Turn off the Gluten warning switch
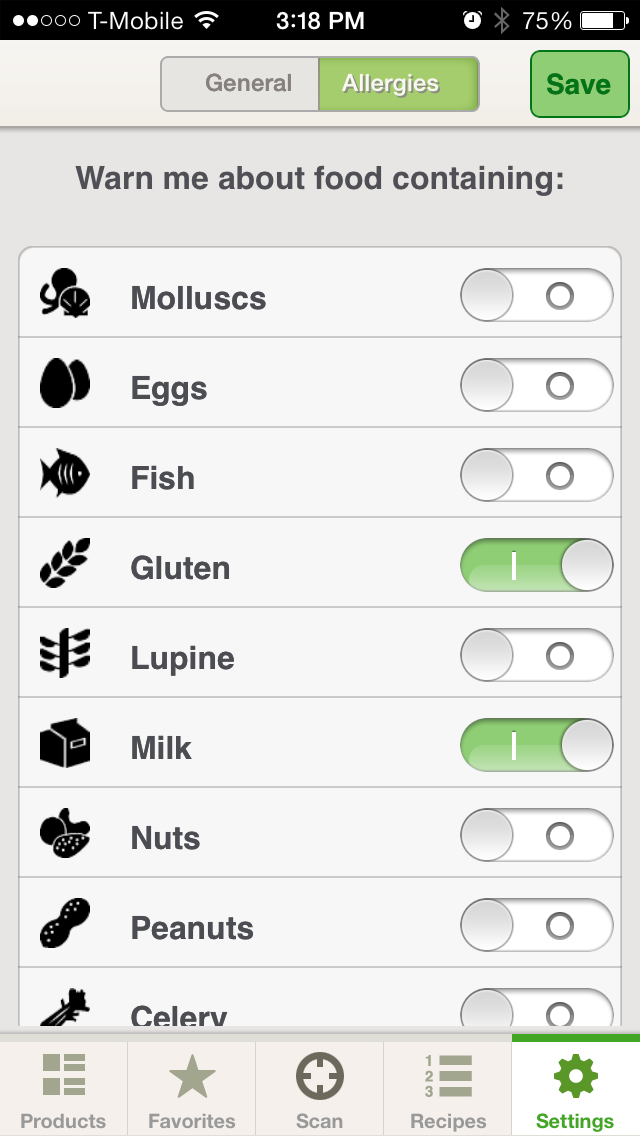Screen dimensions: 640x1136 (536, 565)
